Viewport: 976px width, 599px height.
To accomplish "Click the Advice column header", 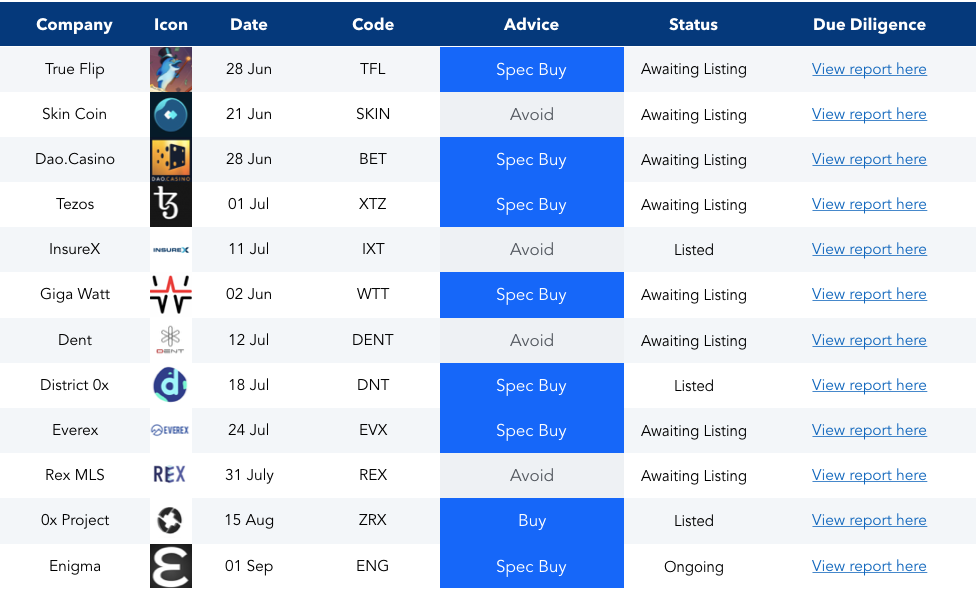I will click(531, 24).
